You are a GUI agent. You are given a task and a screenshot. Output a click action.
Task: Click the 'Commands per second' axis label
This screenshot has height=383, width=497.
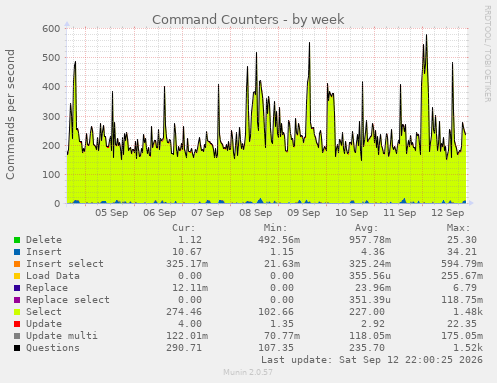(10, 114)
